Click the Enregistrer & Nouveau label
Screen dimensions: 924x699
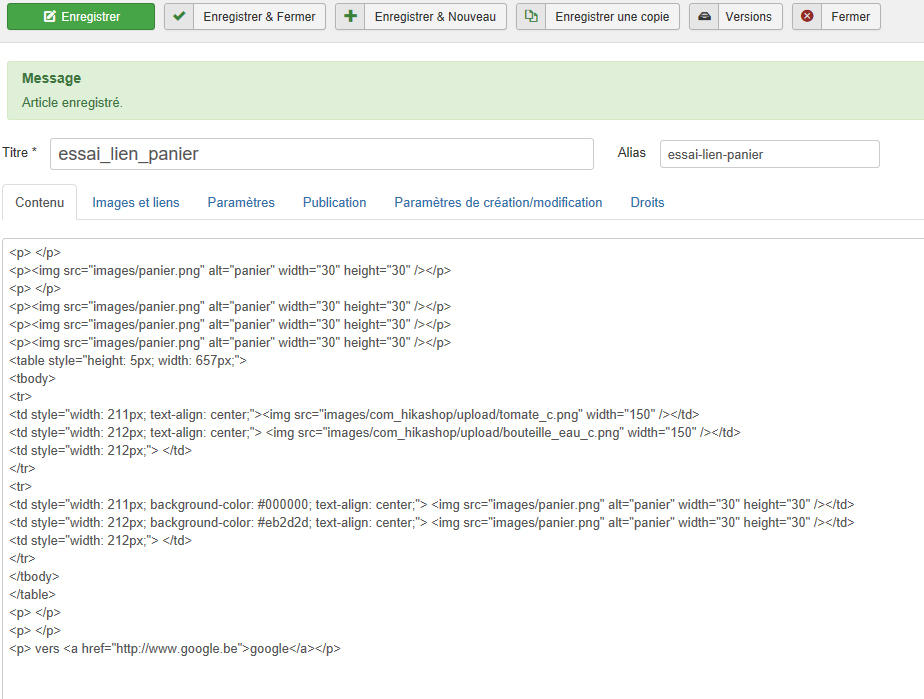click(x=435, y=17)
